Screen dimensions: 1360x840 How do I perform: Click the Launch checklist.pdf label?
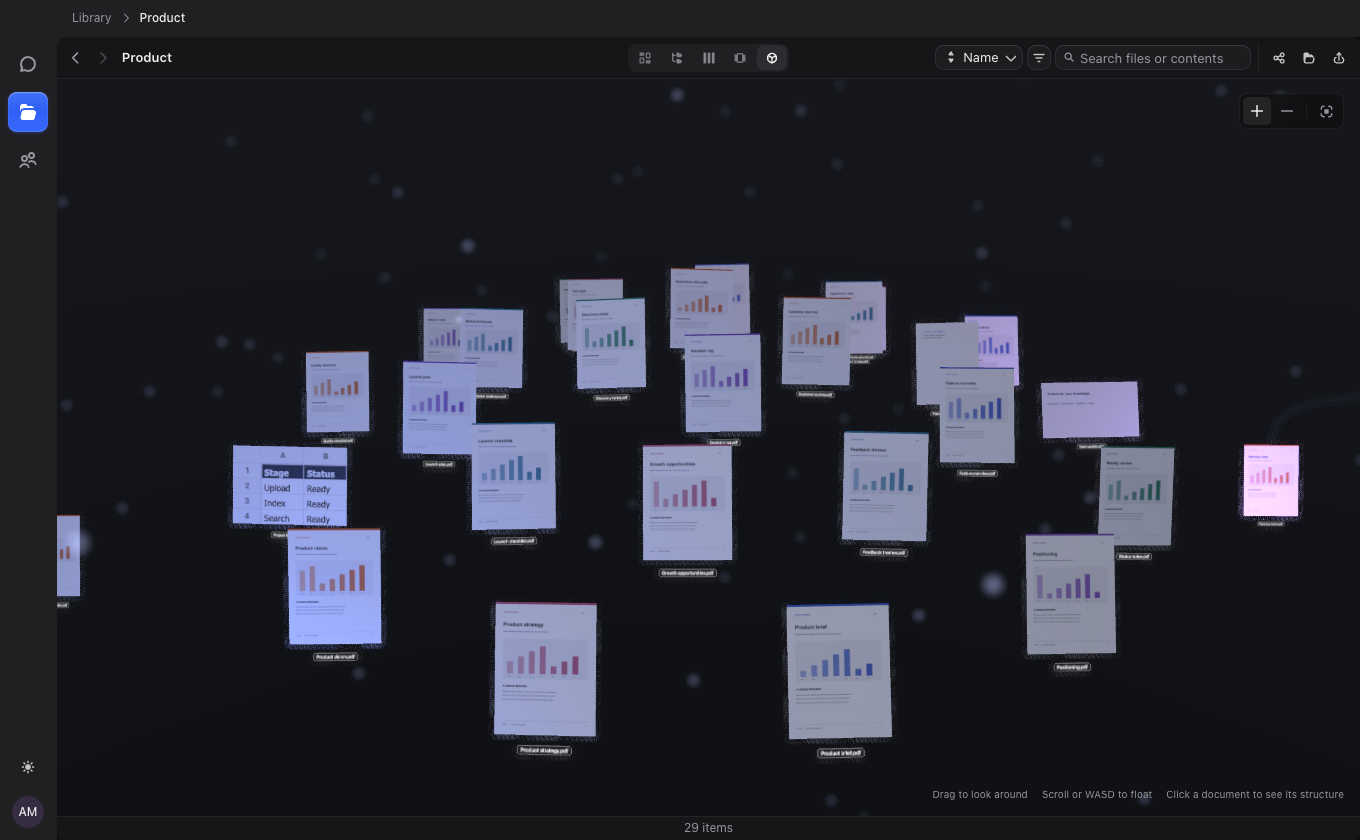point(514,541)
